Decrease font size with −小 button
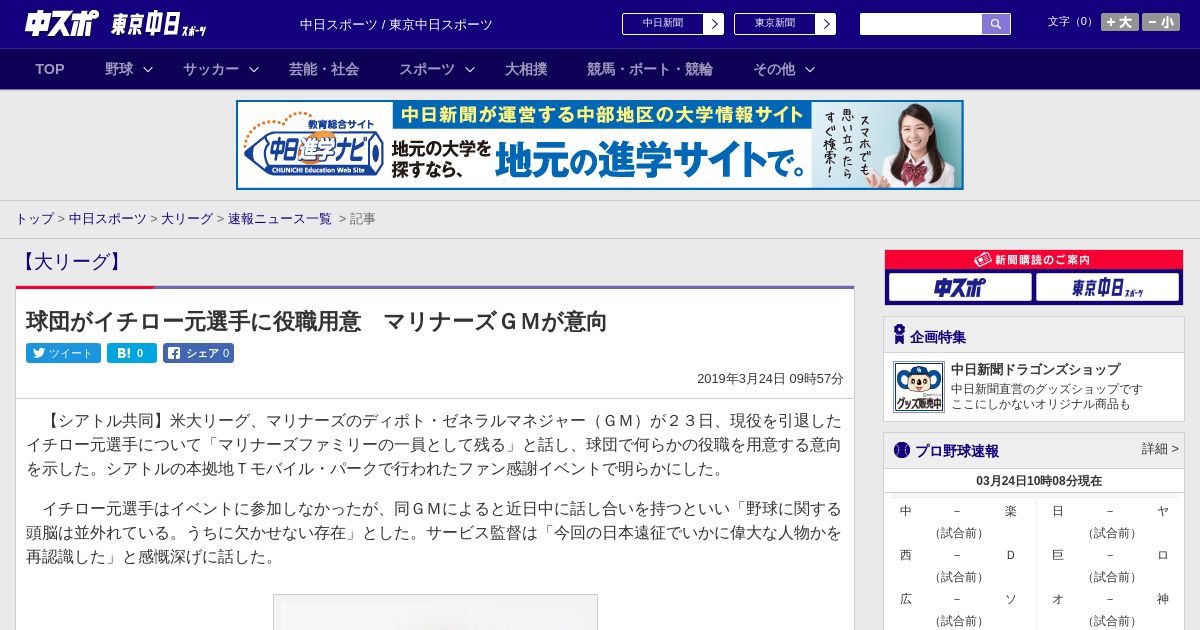Image resolution: width=1200 pixels, height=630 pixels. coord(1161,22)
